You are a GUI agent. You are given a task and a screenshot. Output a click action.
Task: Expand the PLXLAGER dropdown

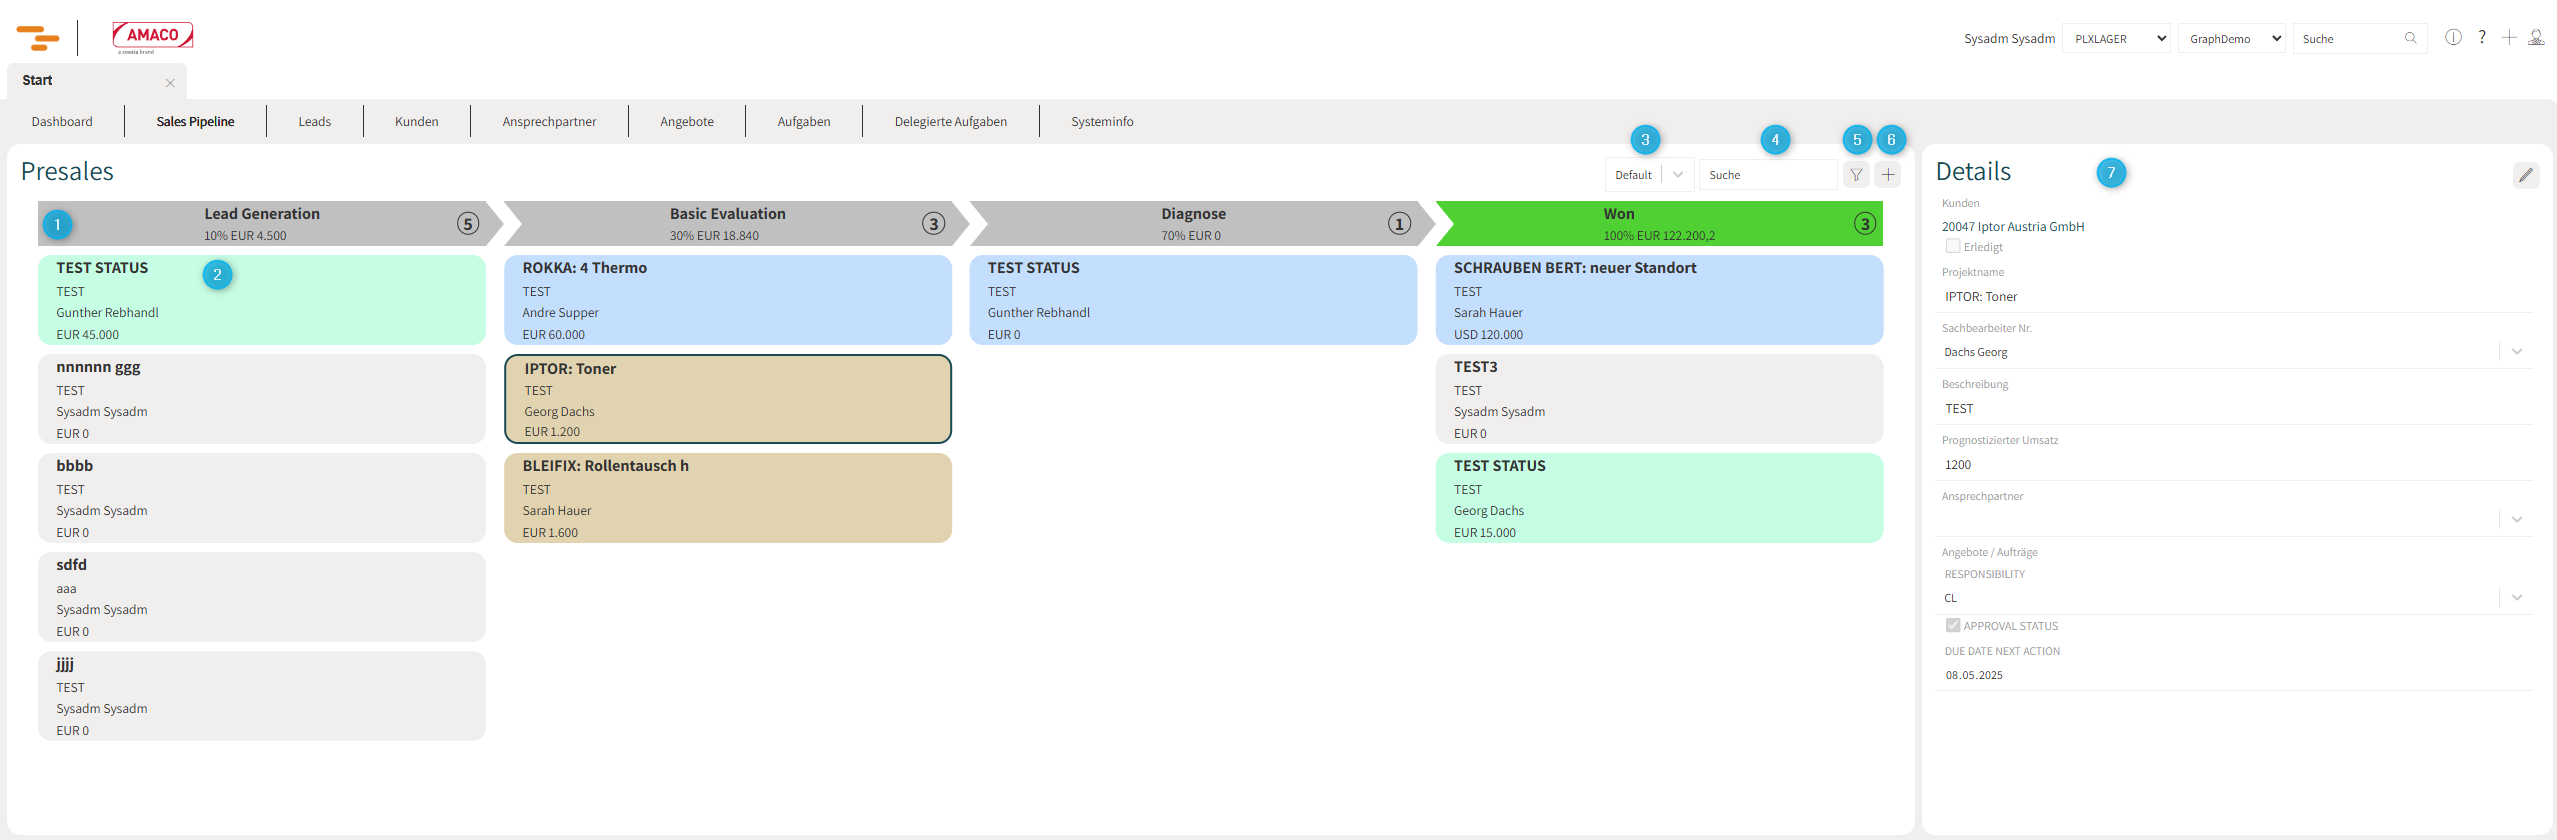pyautogui.click(x=2116, y=39)
